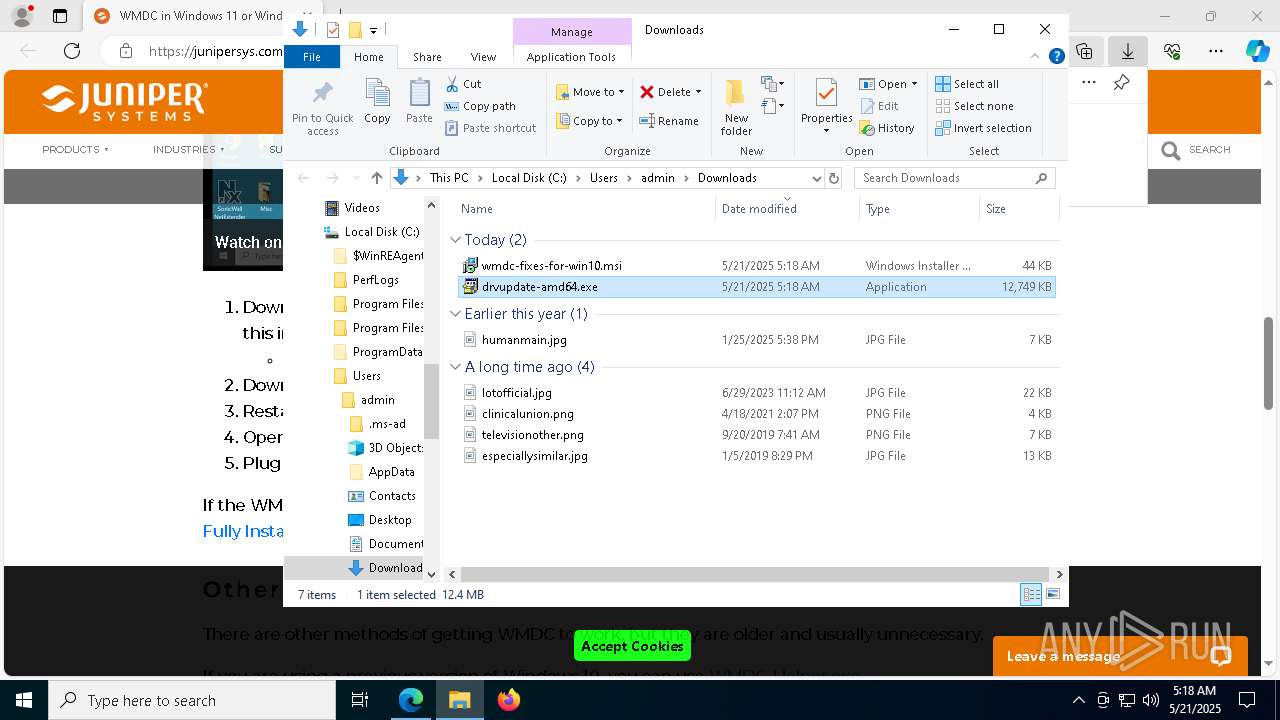This screenshot has height=720, width=1280.
Task: Refresh the Edge browser page
Action: click(72, 51)
